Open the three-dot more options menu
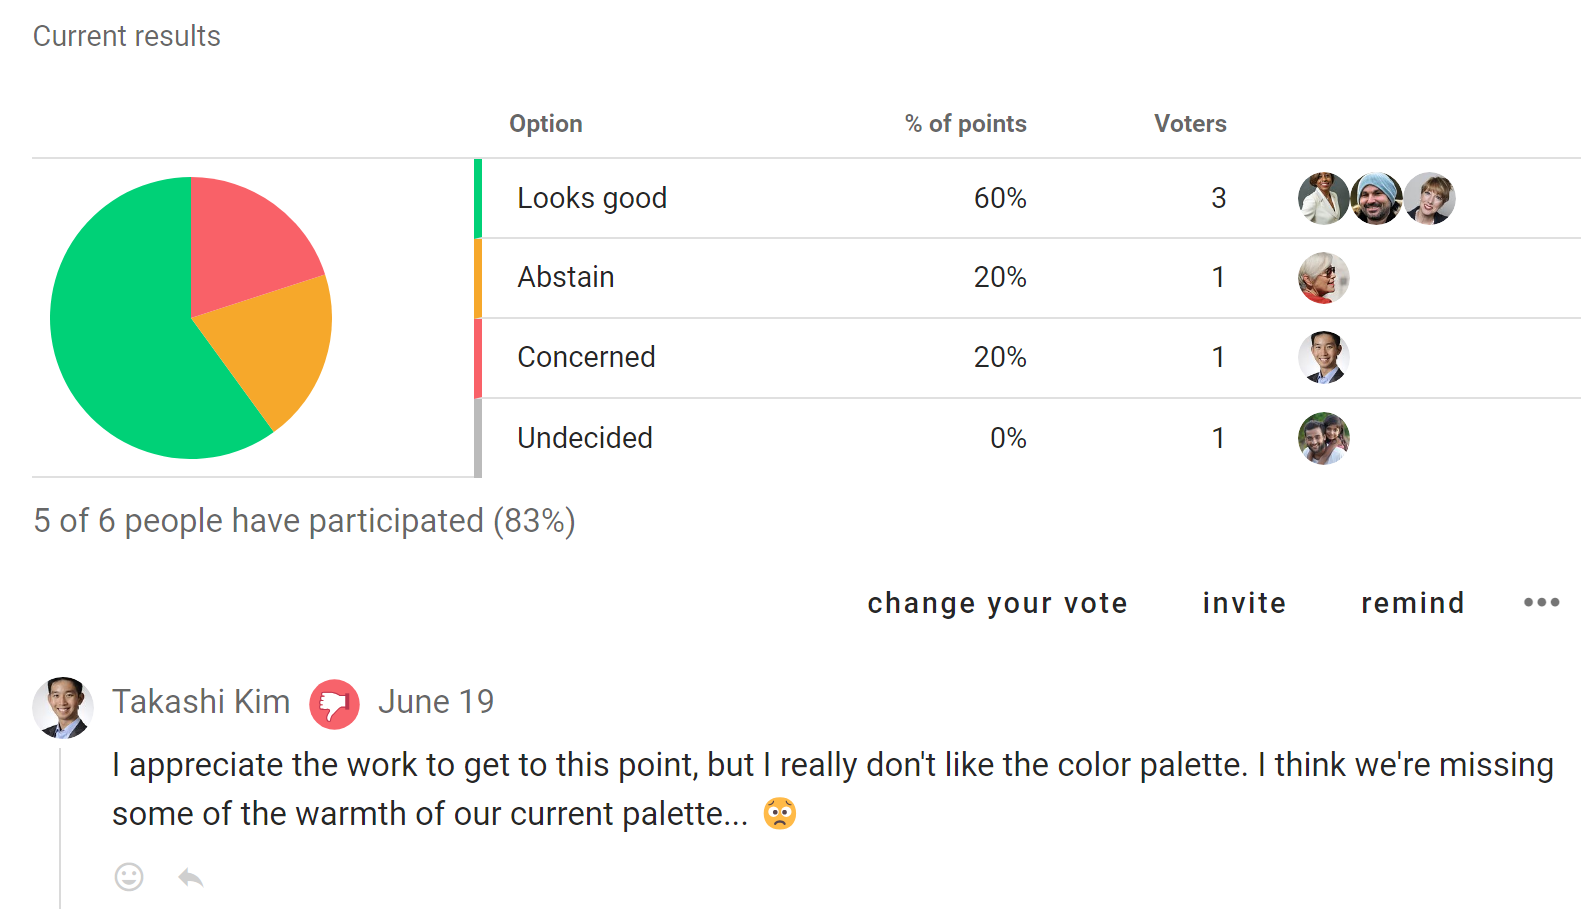The height and width of the screenshot is (912, 1588). pos(1541,602)
